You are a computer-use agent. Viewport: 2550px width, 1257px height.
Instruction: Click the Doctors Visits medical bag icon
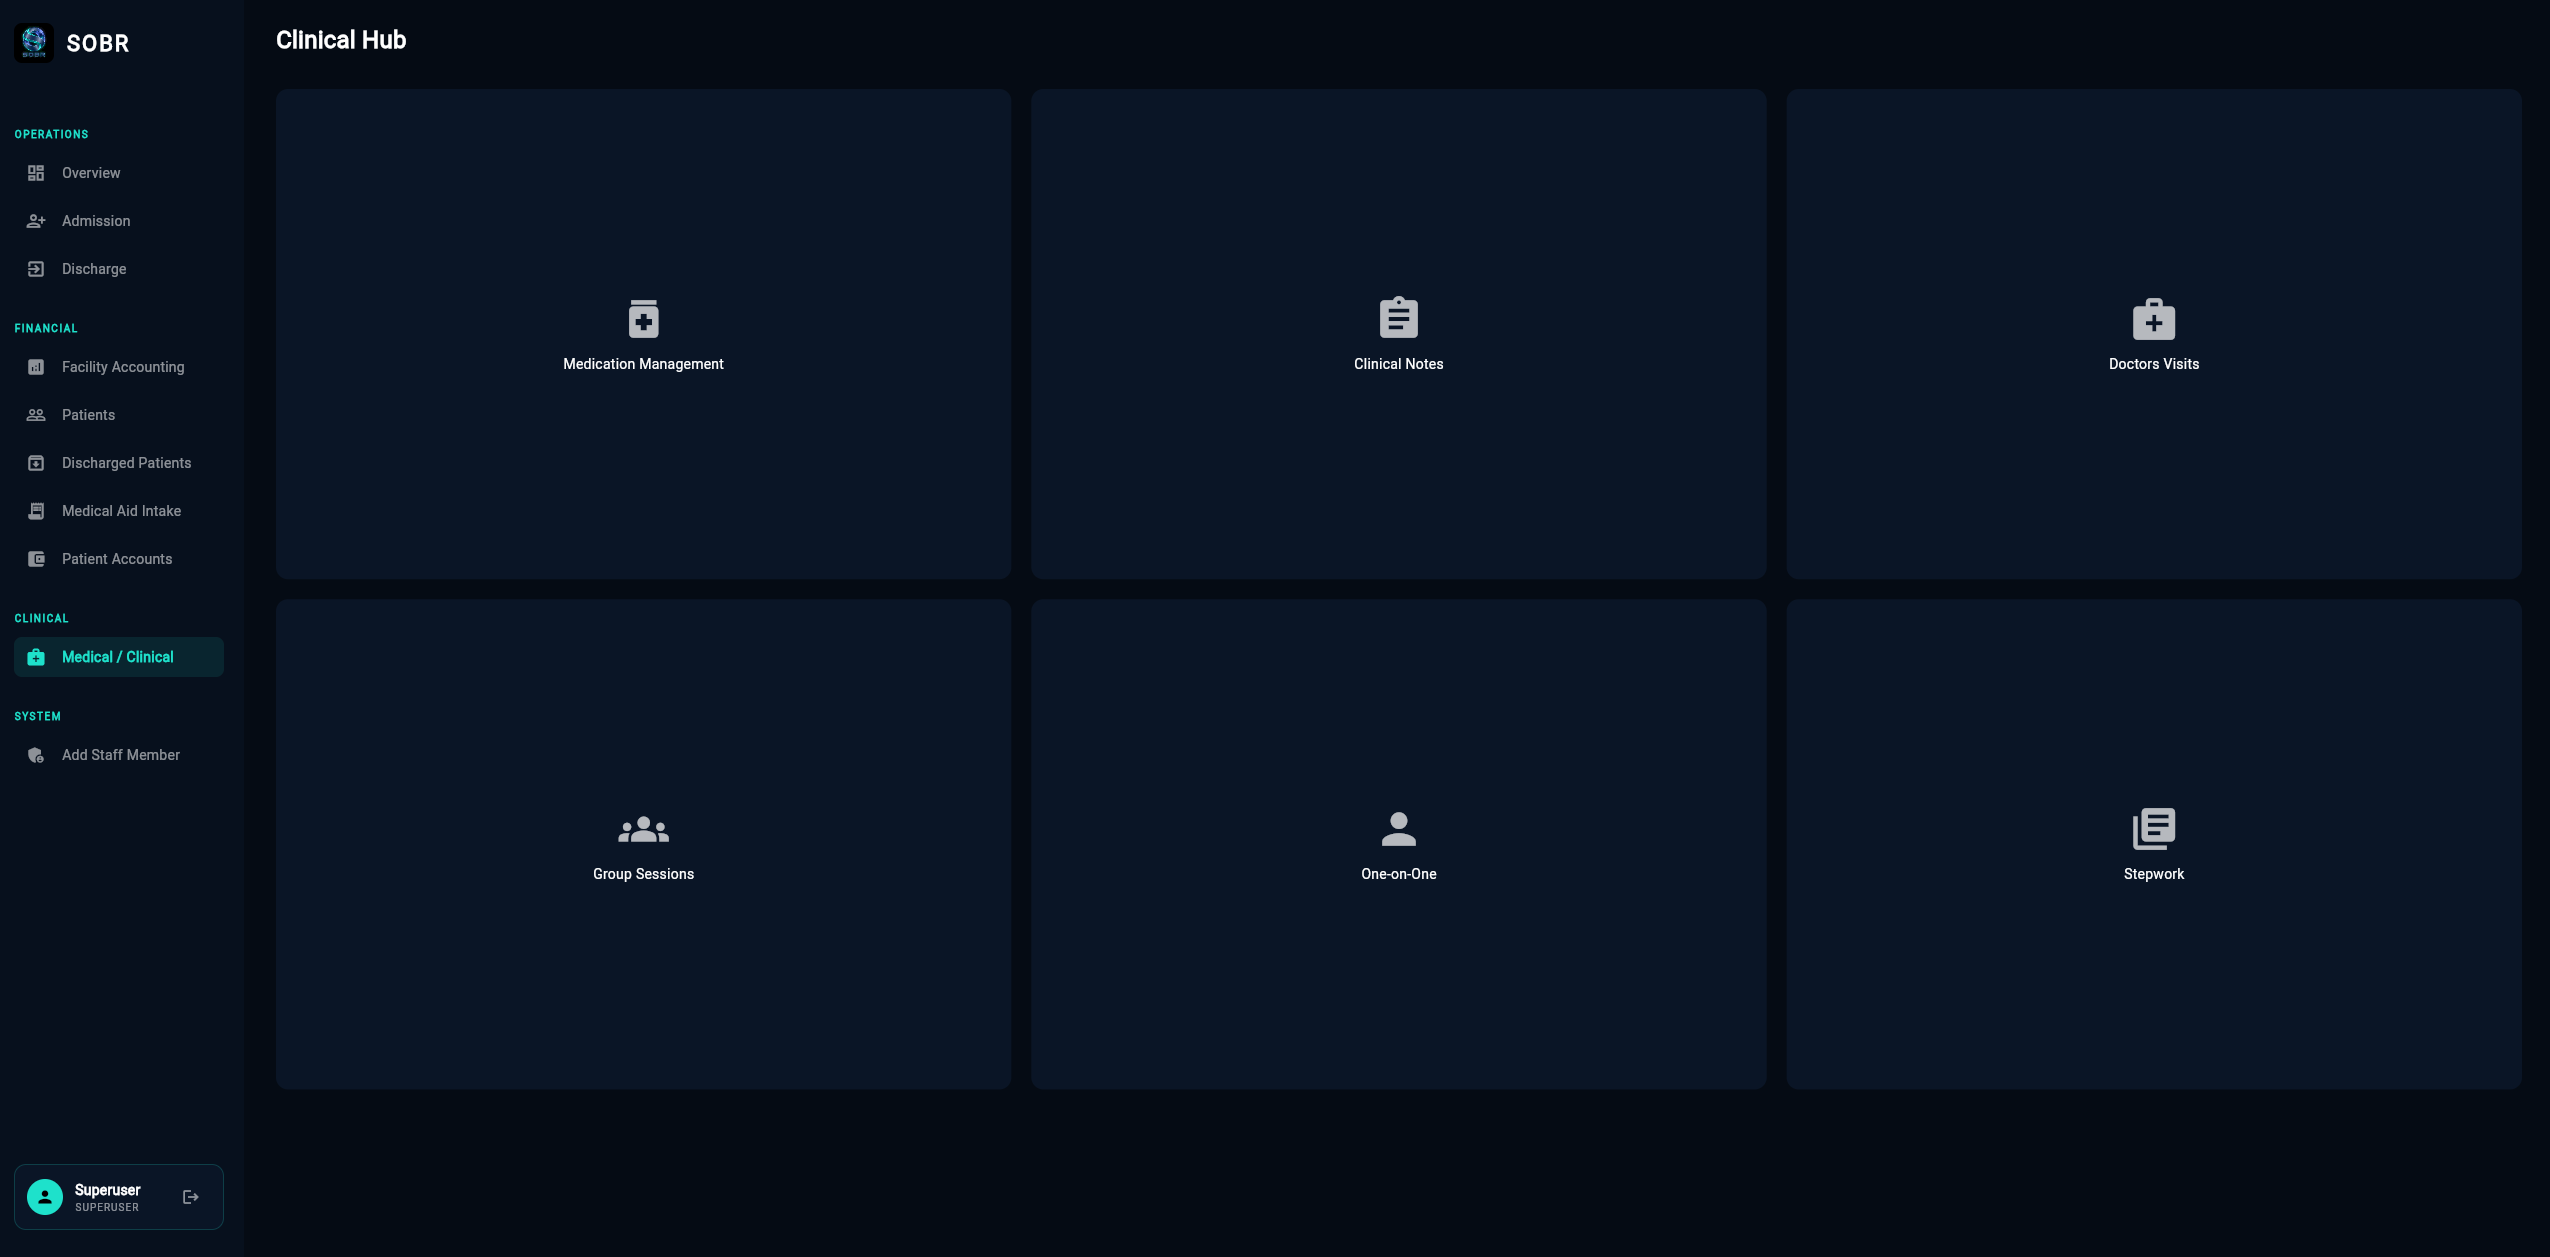click(x=2154, y=319)
